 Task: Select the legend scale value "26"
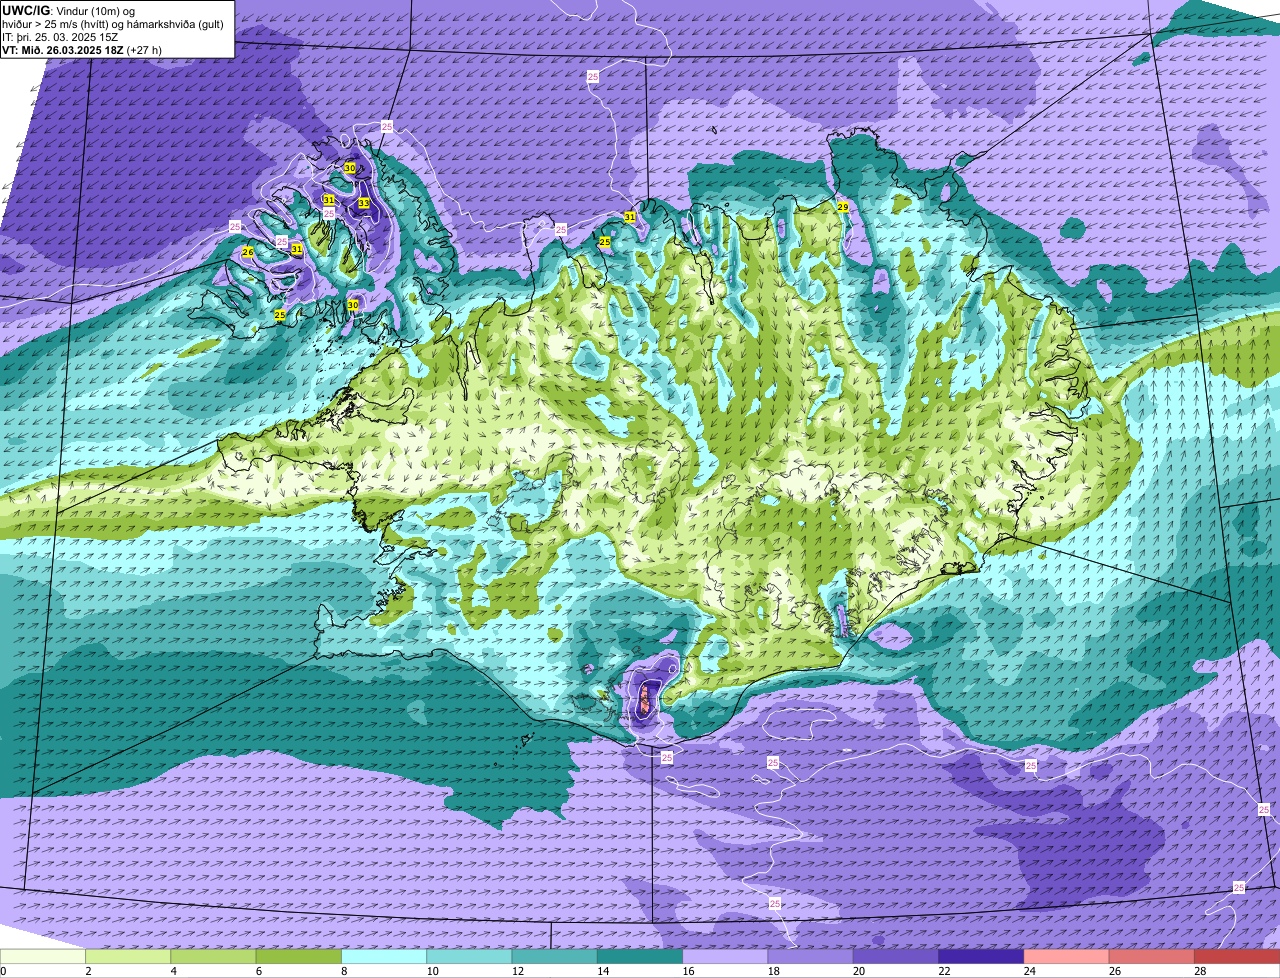click(1115, 971)
